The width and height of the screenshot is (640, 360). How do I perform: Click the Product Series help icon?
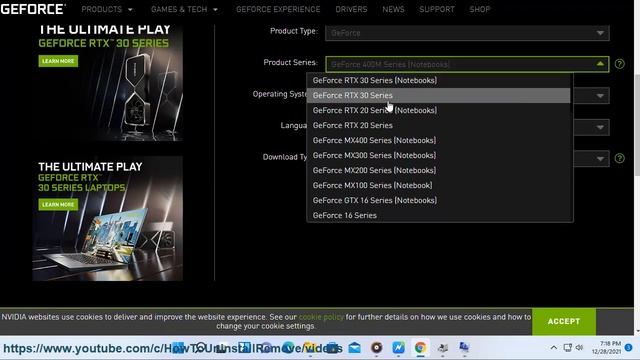pyautogui.click(x=620, y=64)
